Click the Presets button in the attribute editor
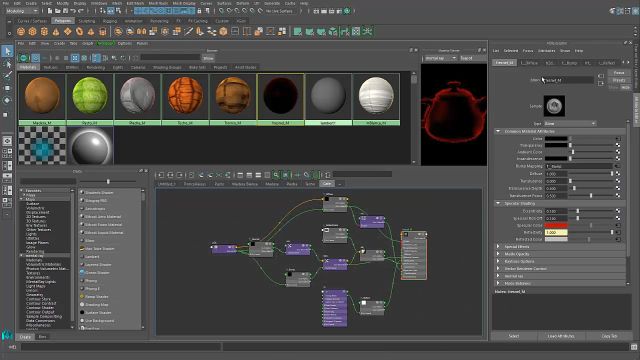The image size is (640, 360). coord(619,80)
